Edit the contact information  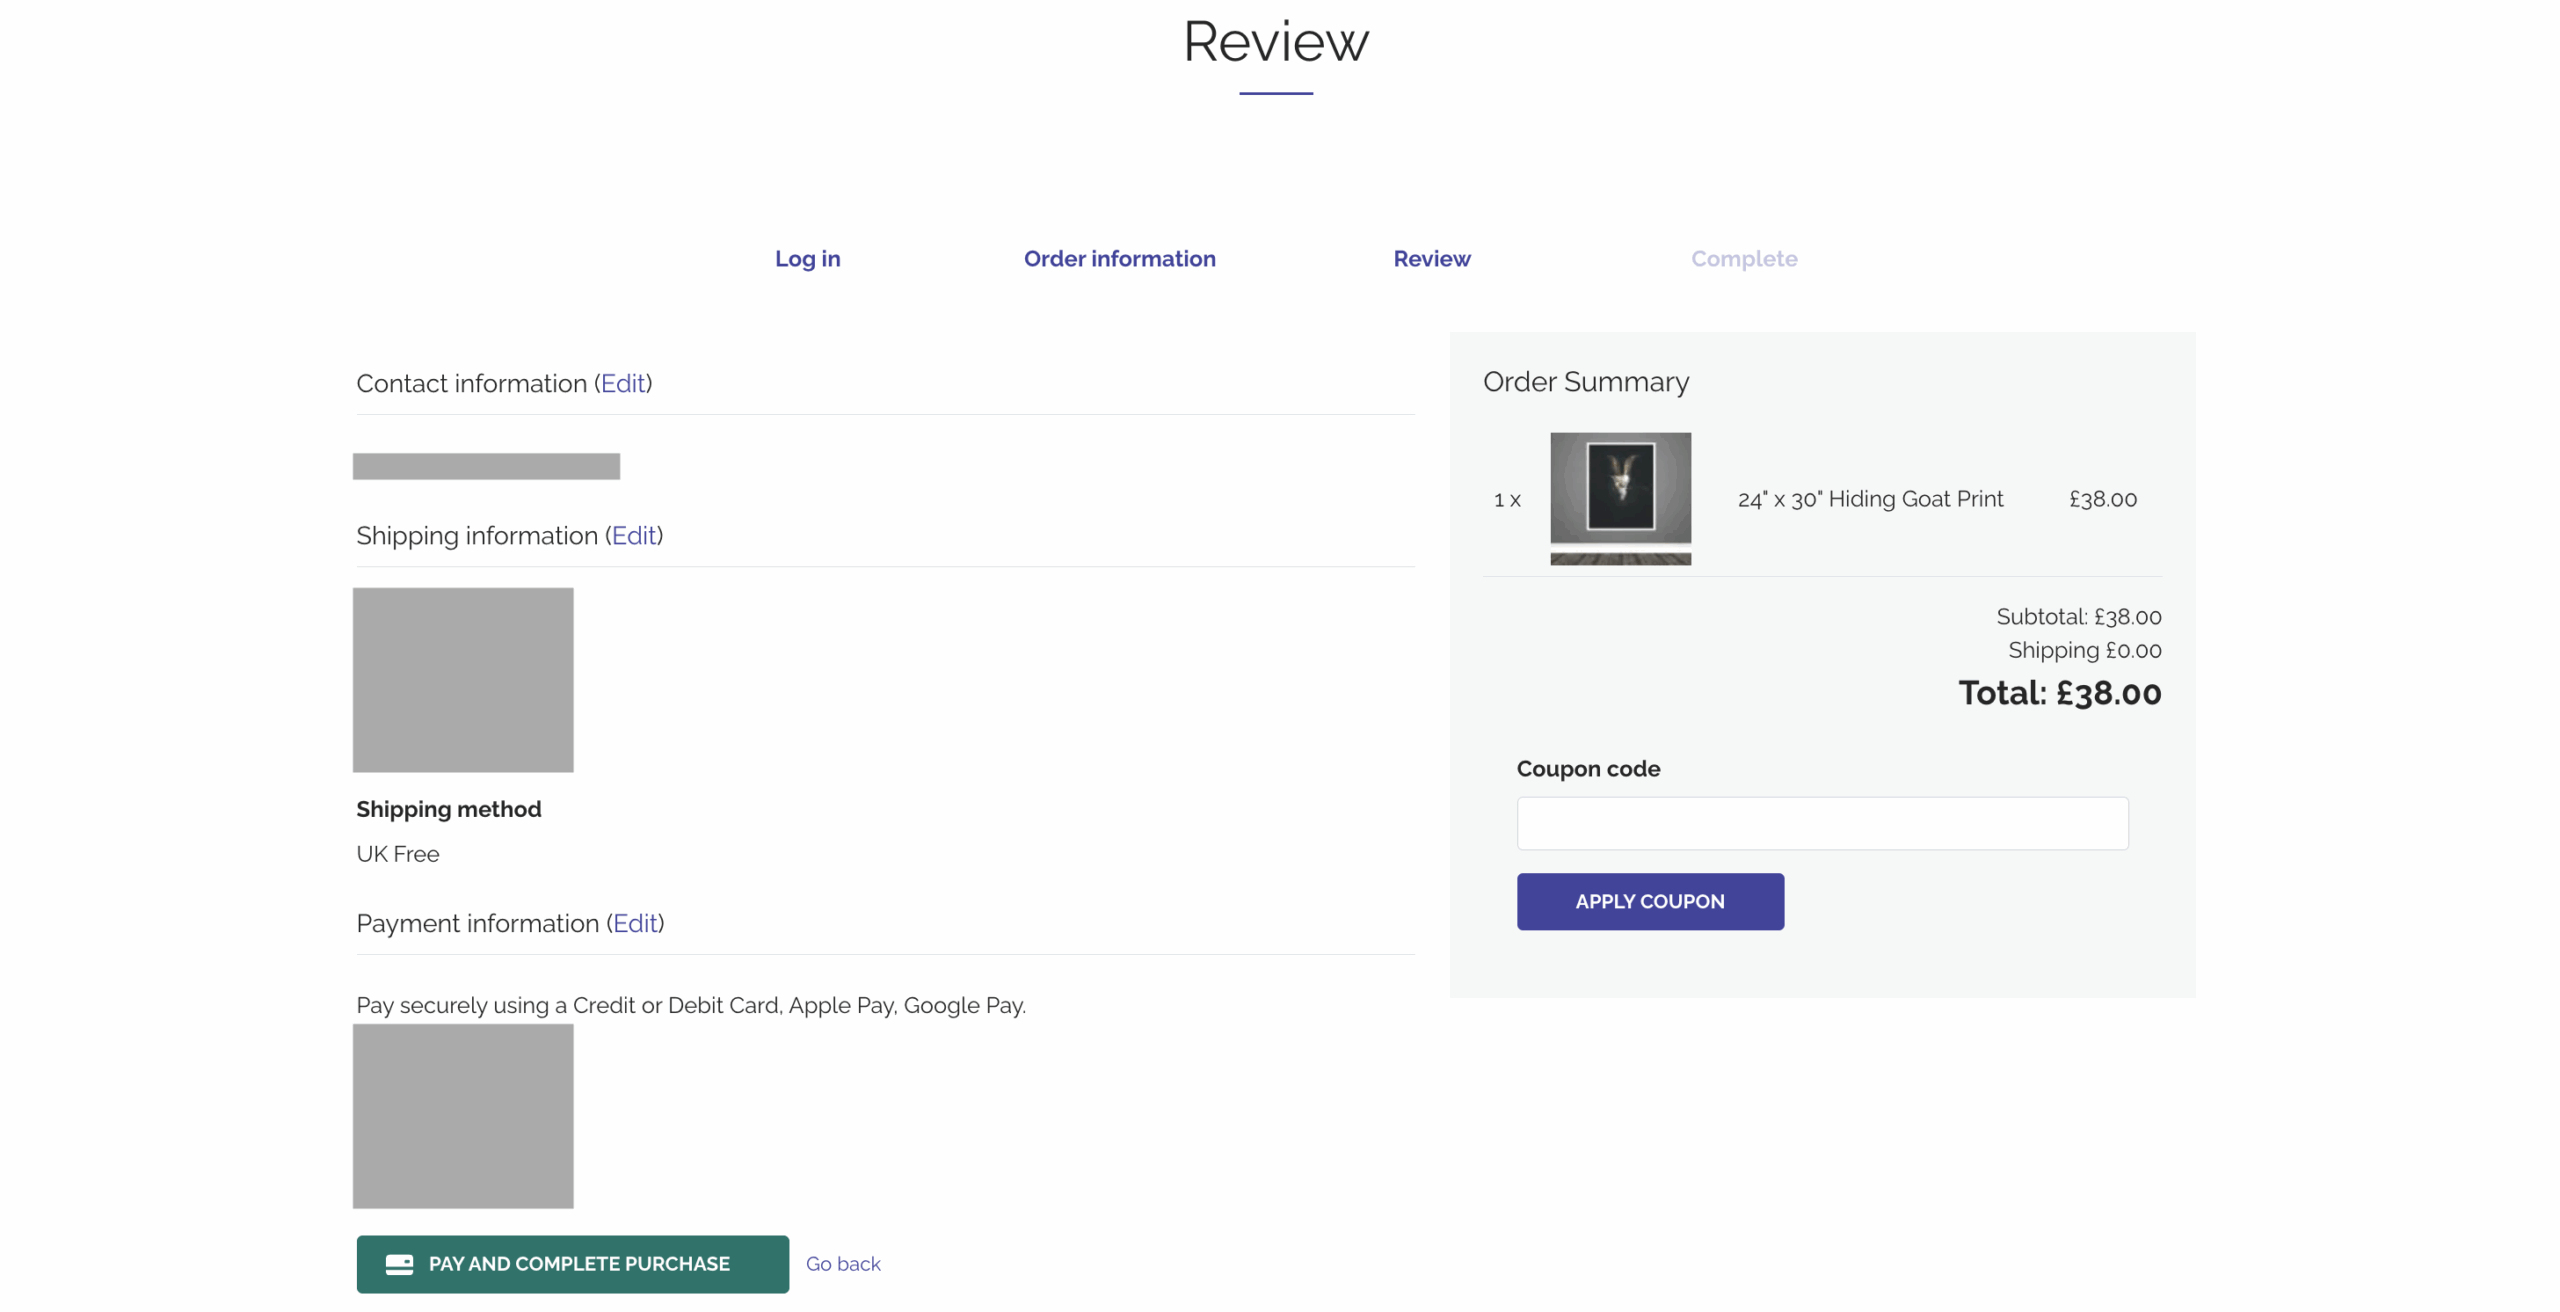[x=622, y=384]
